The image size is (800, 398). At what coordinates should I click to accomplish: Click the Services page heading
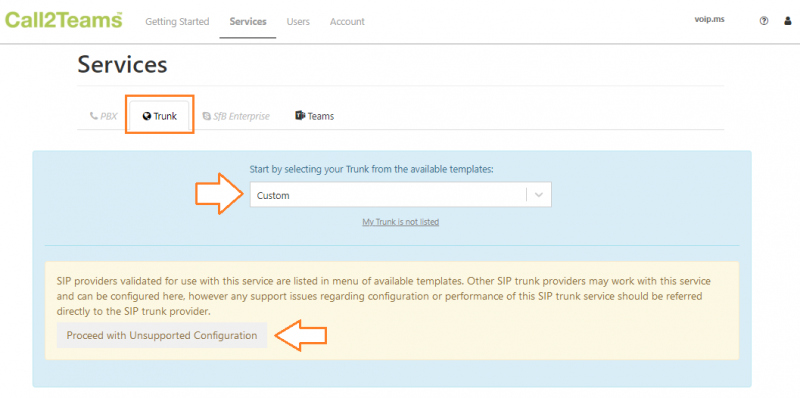pyautogui.click(x=122, y=65)
